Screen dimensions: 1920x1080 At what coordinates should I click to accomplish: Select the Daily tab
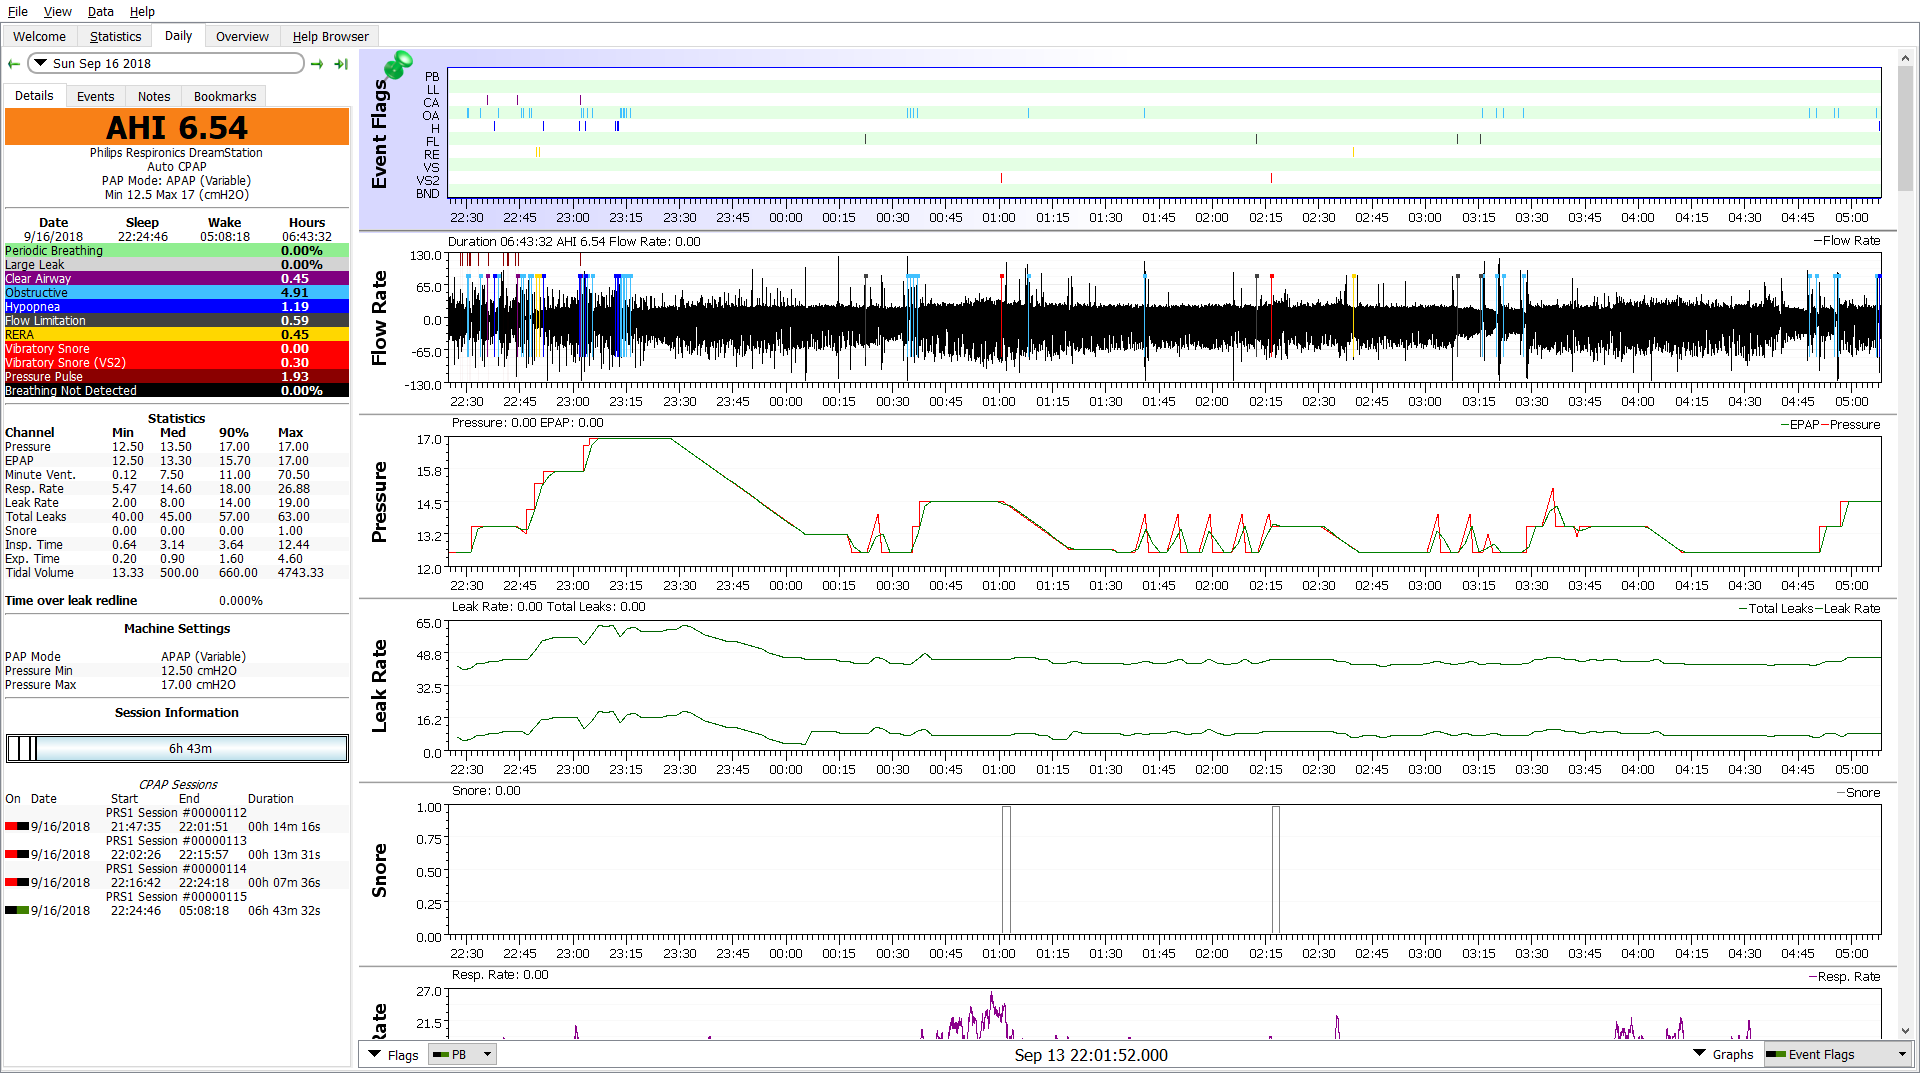[178, 36]
